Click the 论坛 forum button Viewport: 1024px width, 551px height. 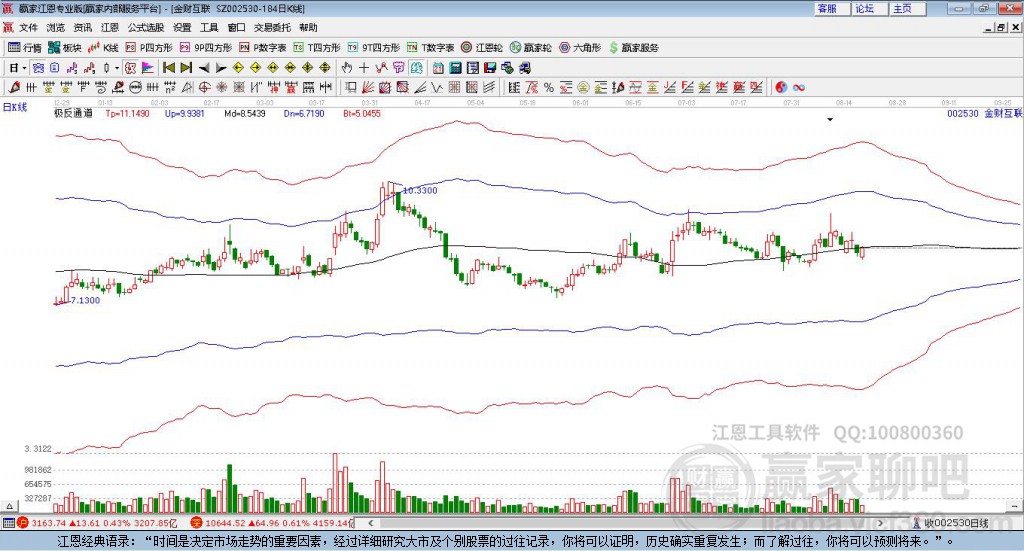coord(869,8)
